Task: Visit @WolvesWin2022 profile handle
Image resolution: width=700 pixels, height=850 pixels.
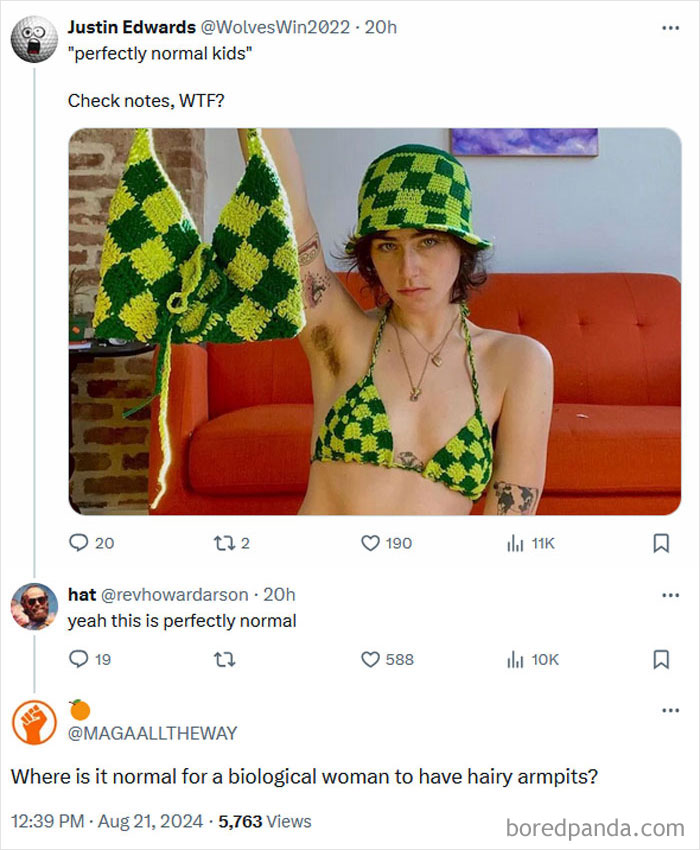Action: click(x=275, y=27)
